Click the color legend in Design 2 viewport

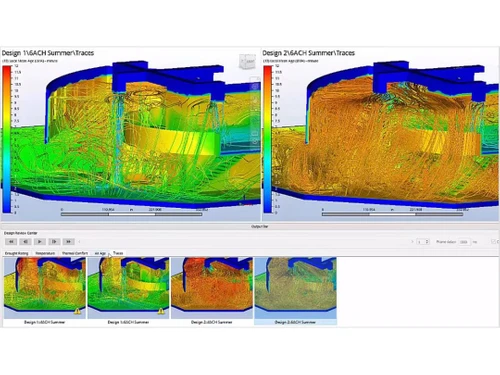coord(268,139)
